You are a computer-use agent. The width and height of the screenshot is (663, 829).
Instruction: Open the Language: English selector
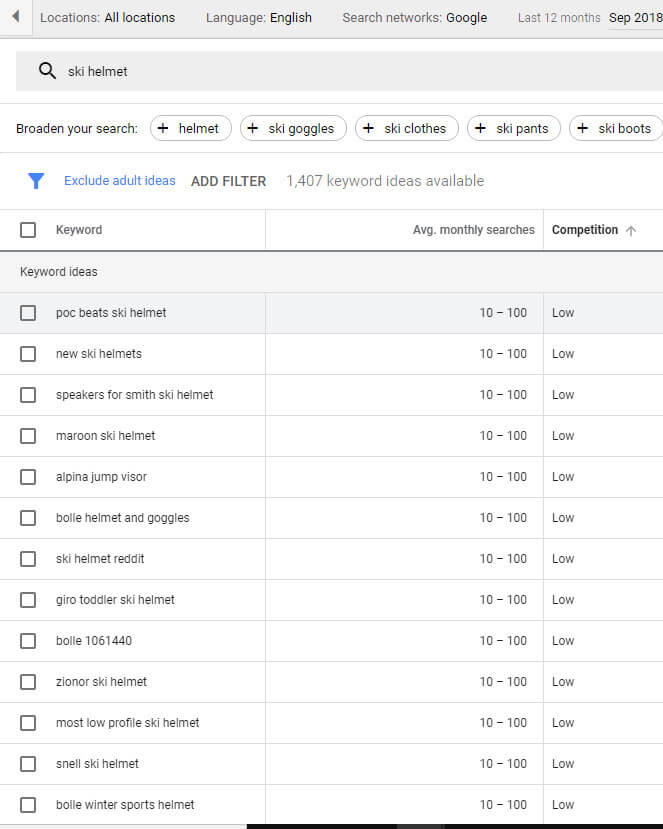click(x=258, y=17)
